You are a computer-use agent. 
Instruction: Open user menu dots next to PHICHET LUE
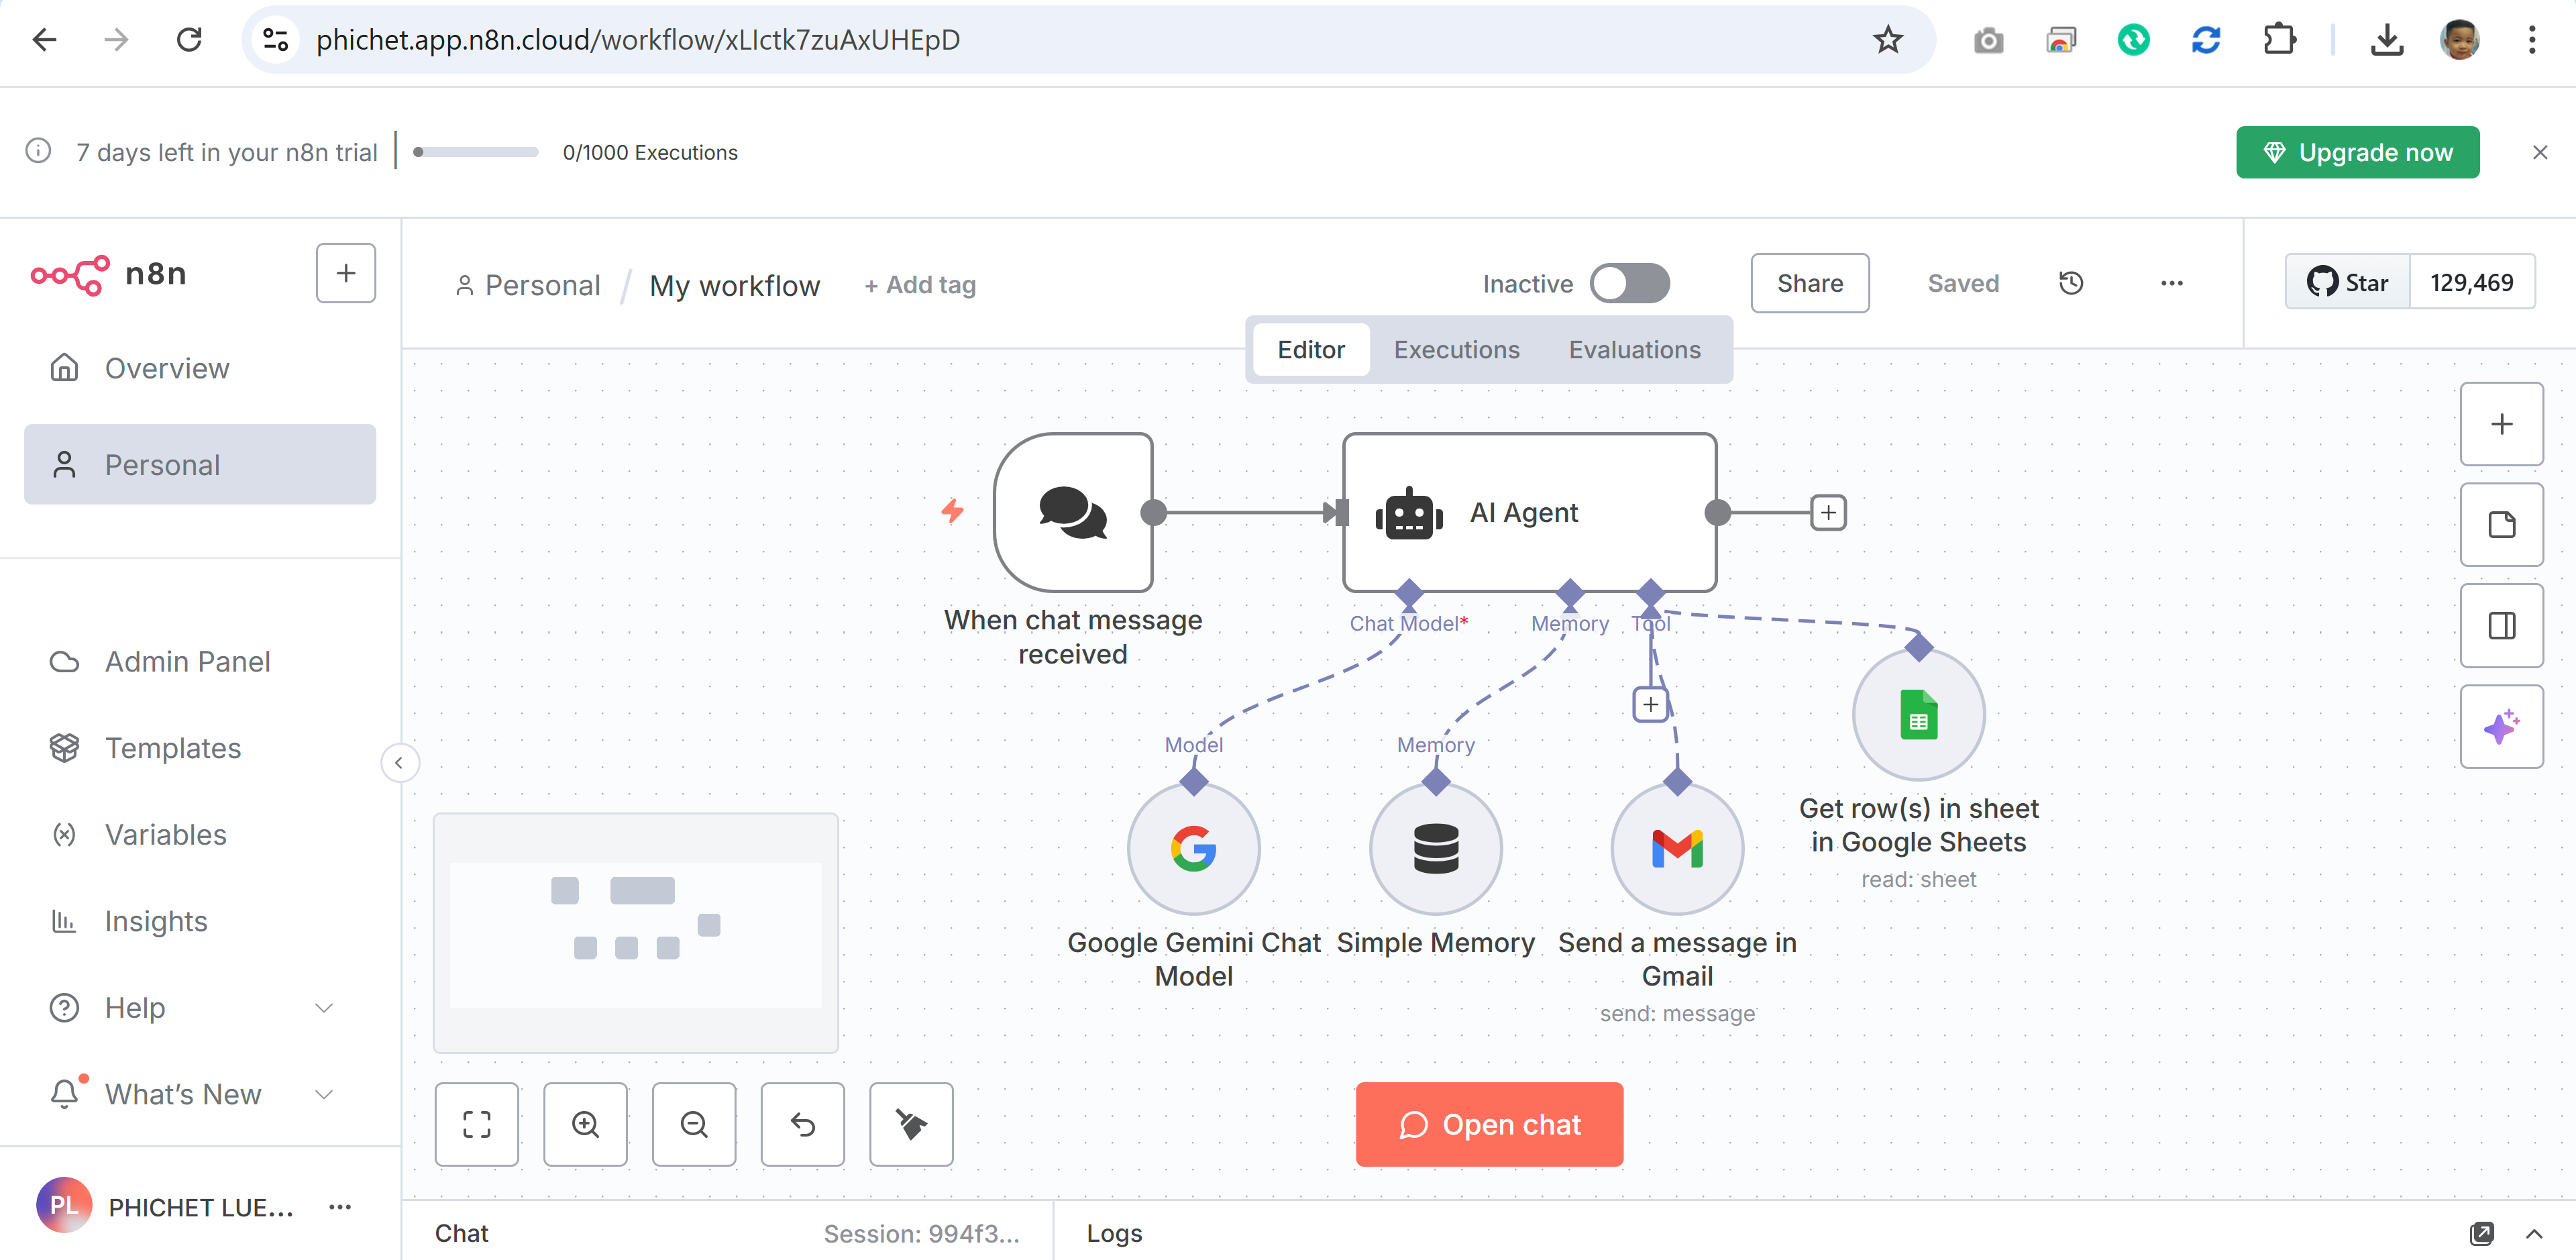point(340,1207)
